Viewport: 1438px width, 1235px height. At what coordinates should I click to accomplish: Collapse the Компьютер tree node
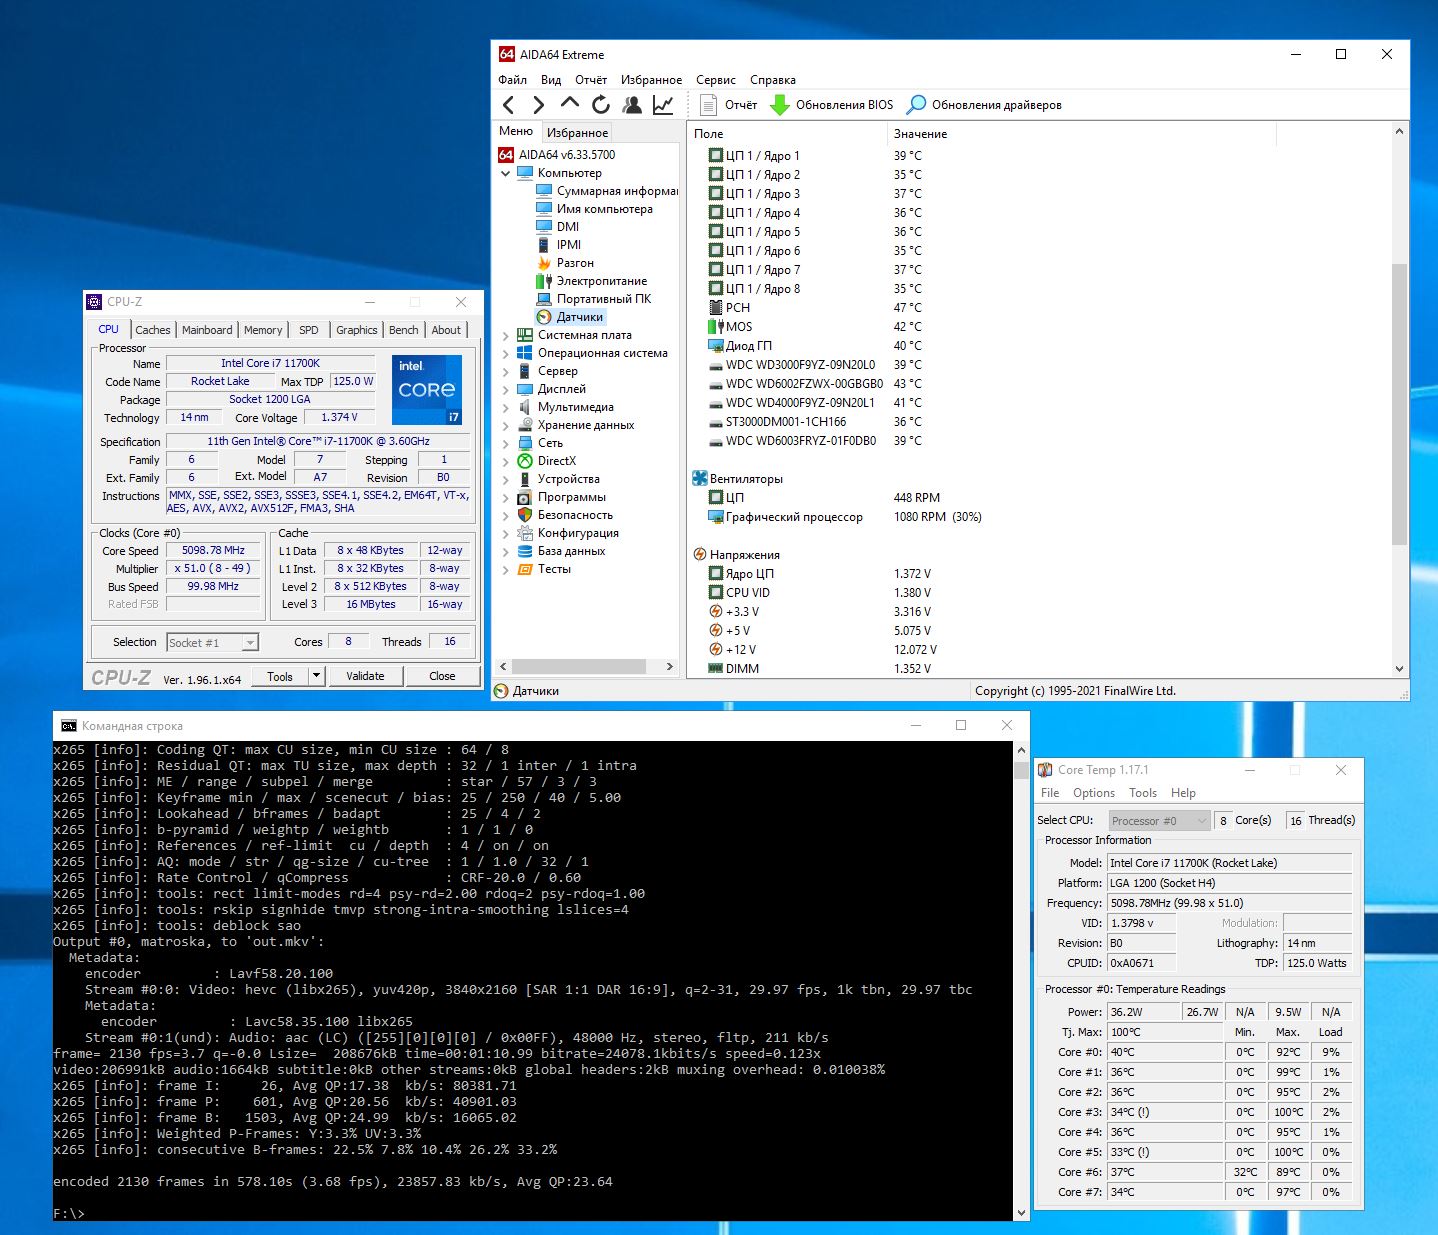[506, 174]
